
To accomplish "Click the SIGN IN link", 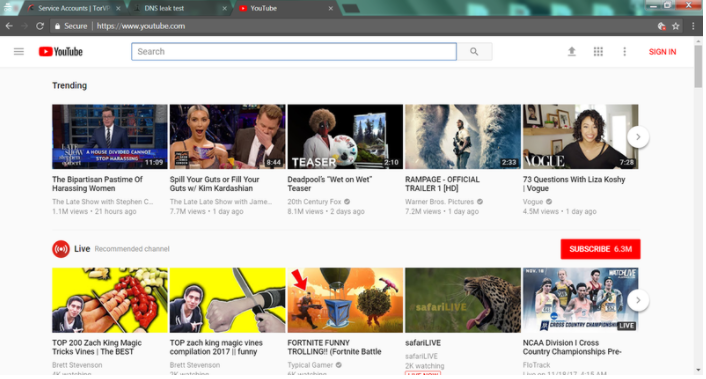I will [x=662, y=52].
